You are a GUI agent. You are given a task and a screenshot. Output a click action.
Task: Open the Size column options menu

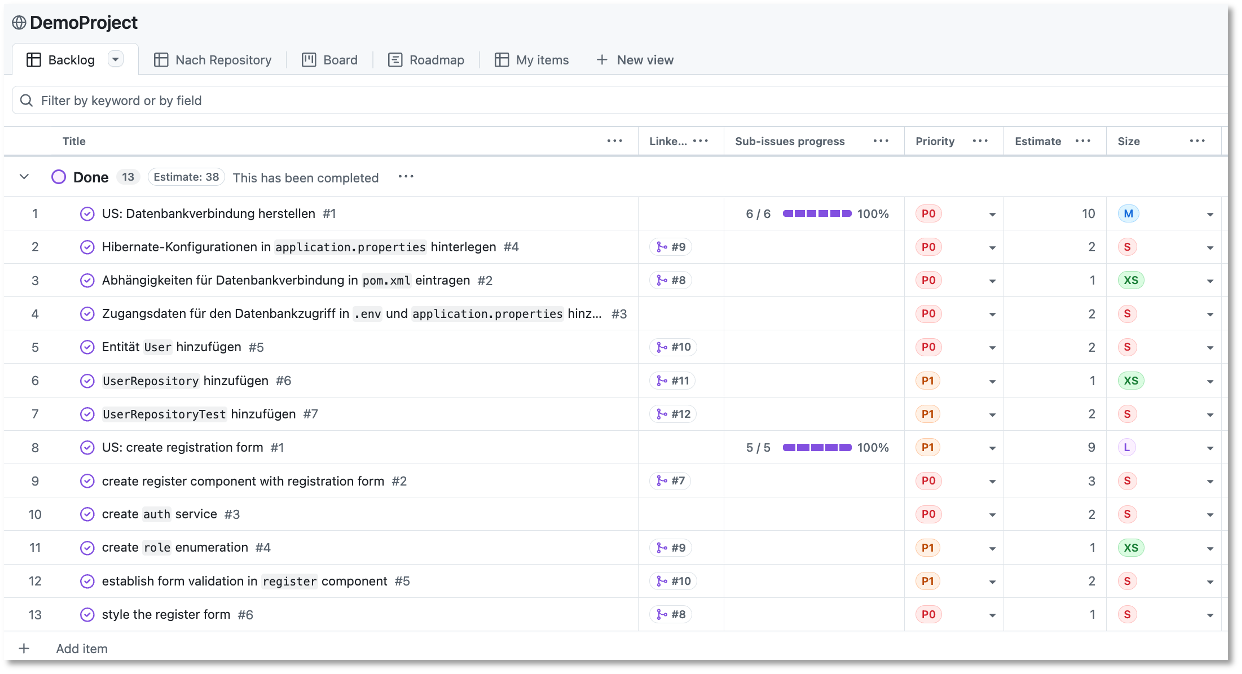click(x=1197, y=141)
